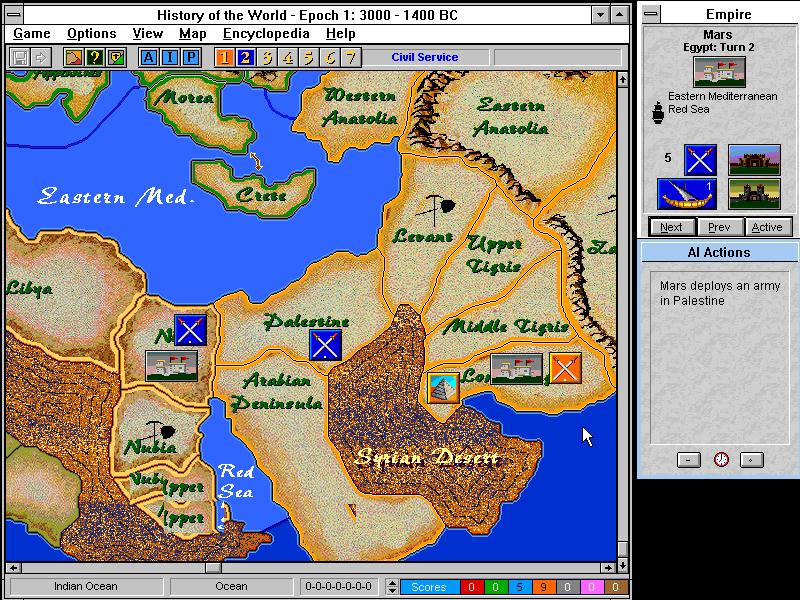Click the Scores button in status bar
The height and width of the screenshot is (600, 800).
[429, 587]
